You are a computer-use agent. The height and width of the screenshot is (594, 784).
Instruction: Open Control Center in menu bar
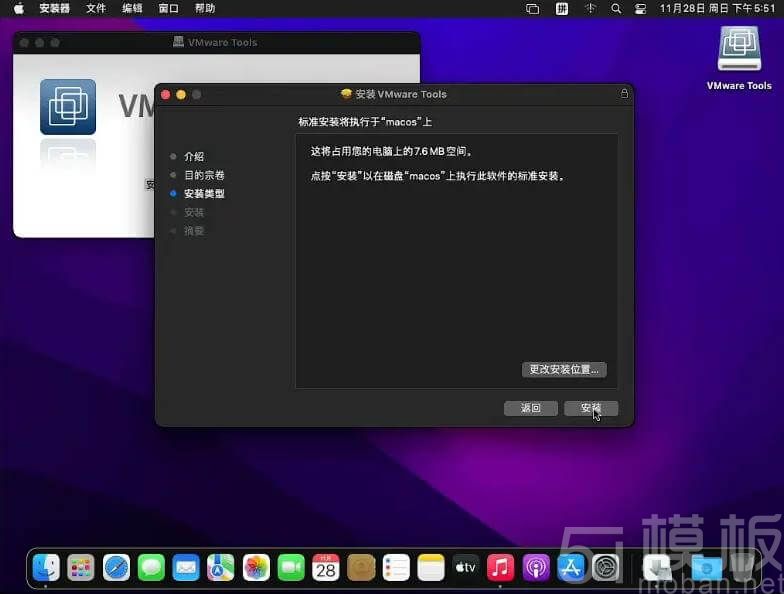tap(640, 8)
